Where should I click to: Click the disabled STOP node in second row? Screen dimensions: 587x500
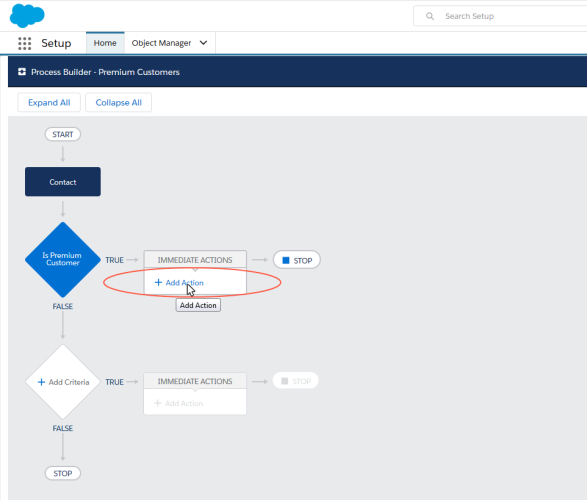296,381
